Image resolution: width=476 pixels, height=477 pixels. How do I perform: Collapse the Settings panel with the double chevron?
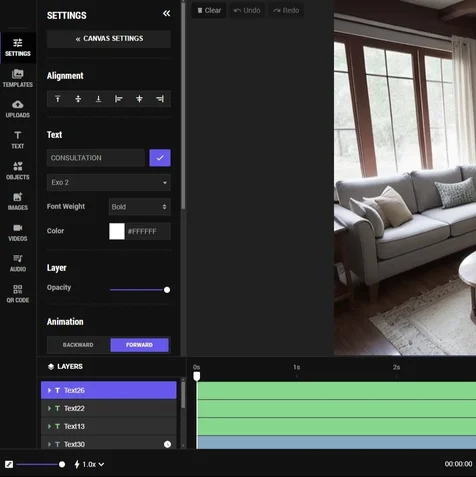pos(166,13)
